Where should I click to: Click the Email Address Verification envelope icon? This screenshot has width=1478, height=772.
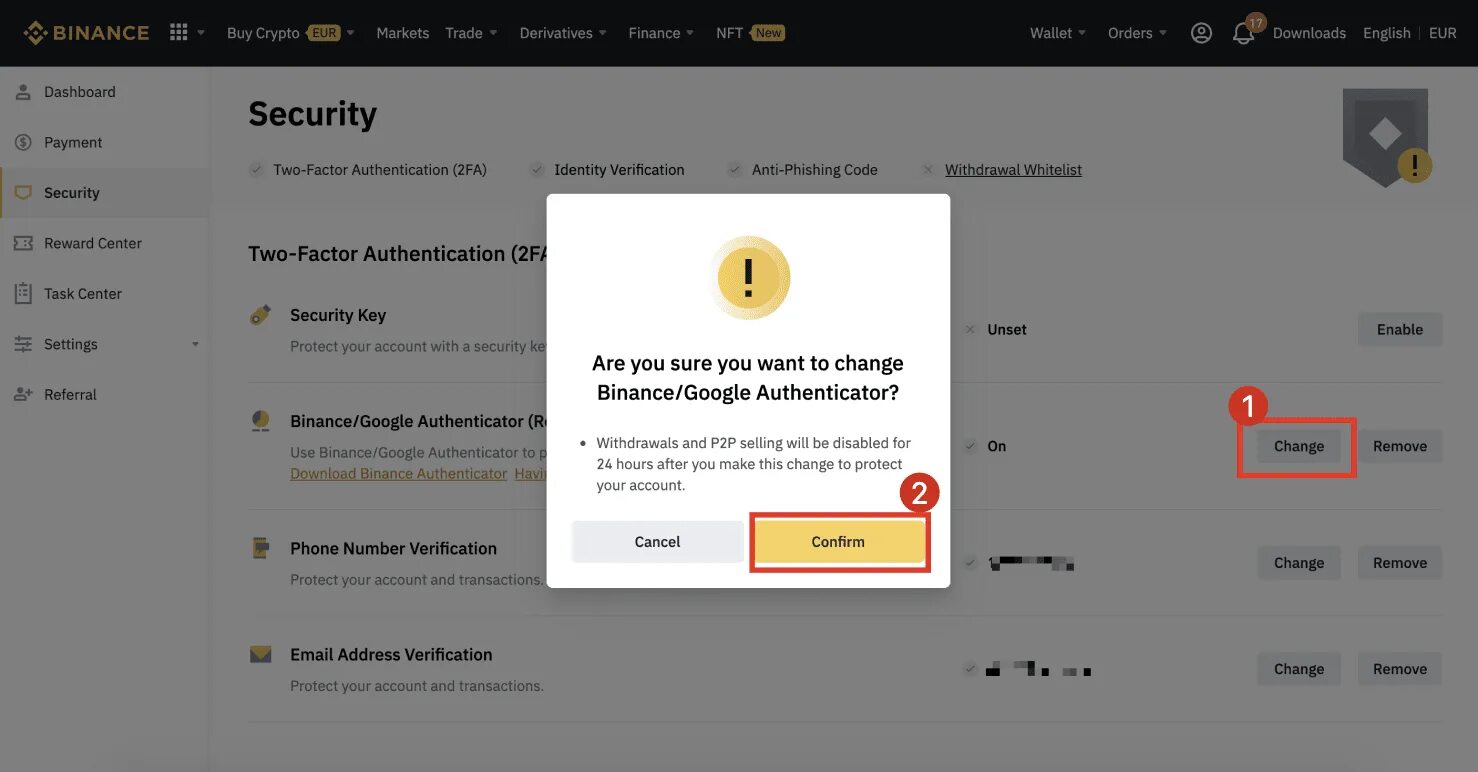click(x=260, y=655)
